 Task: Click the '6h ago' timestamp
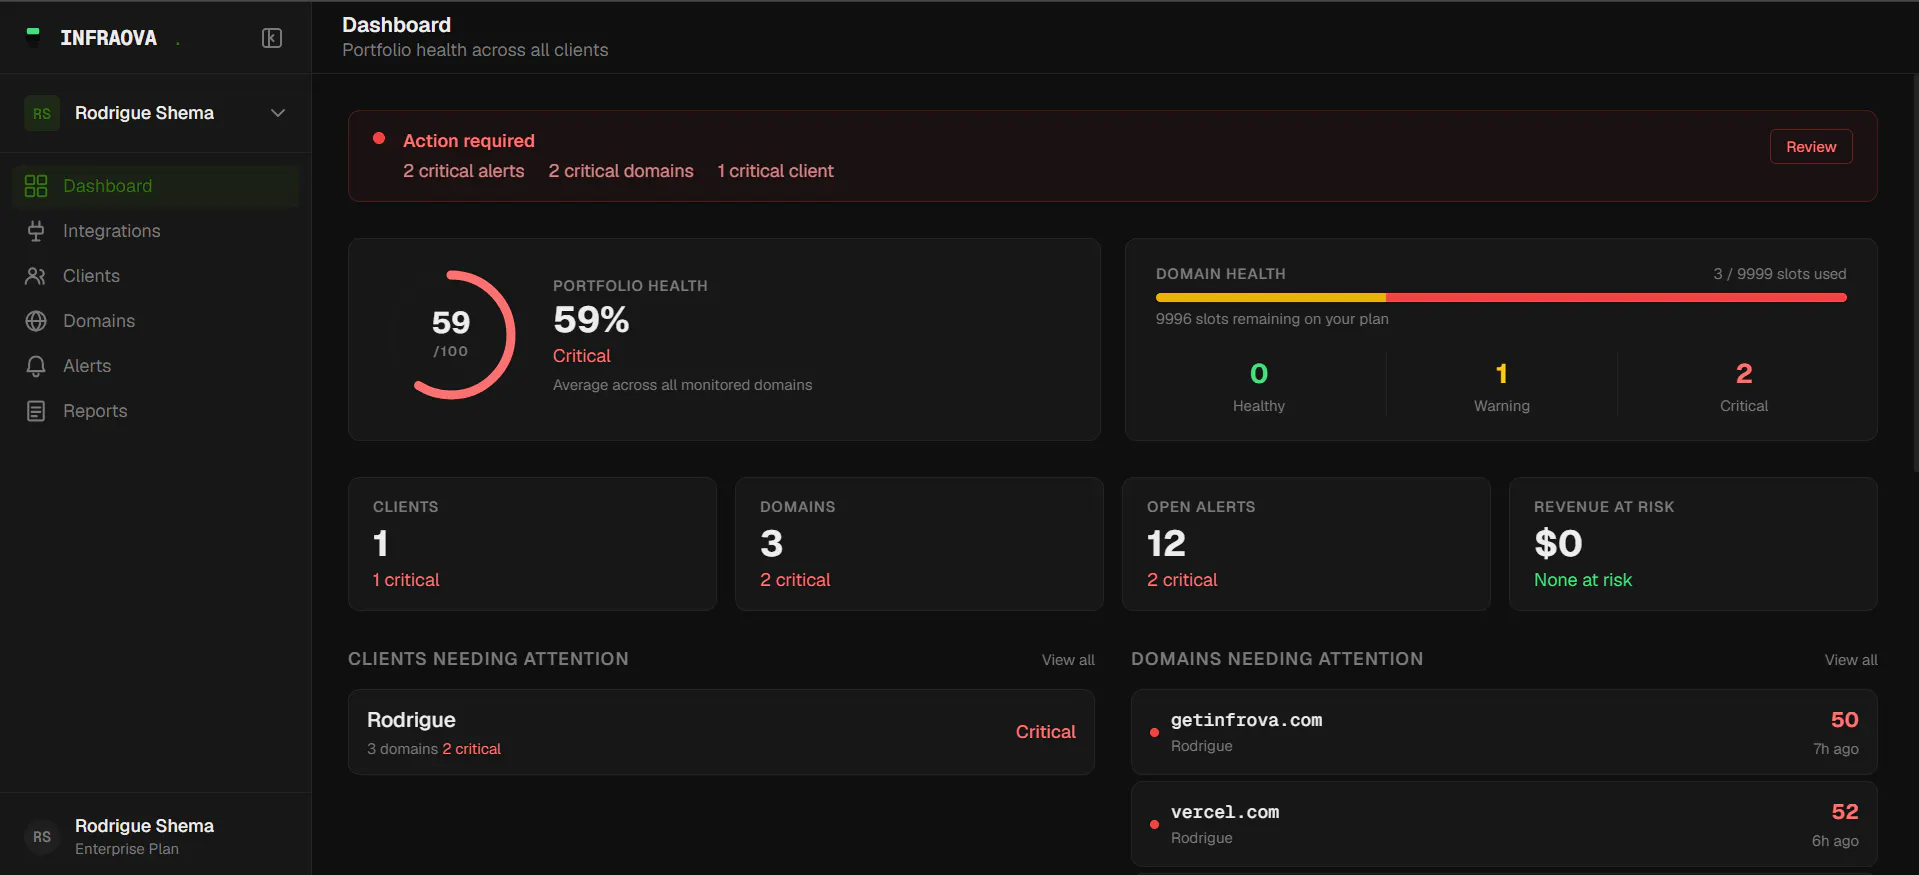pos(1835,841)
